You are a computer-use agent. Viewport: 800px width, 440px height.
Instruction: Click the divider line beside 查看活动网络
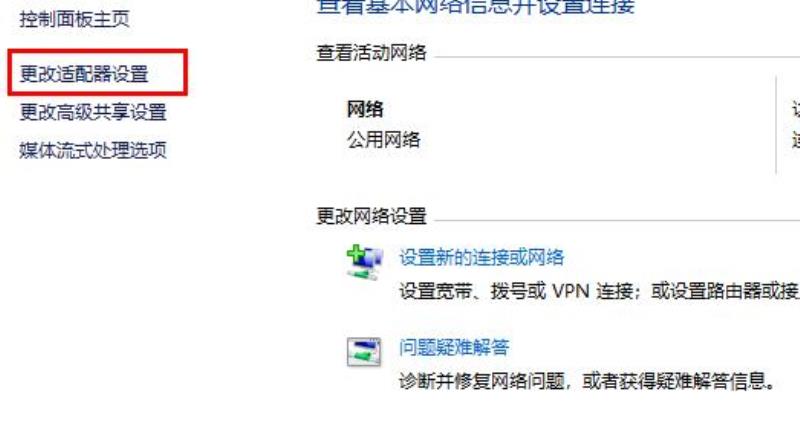(x=617, y=57)
